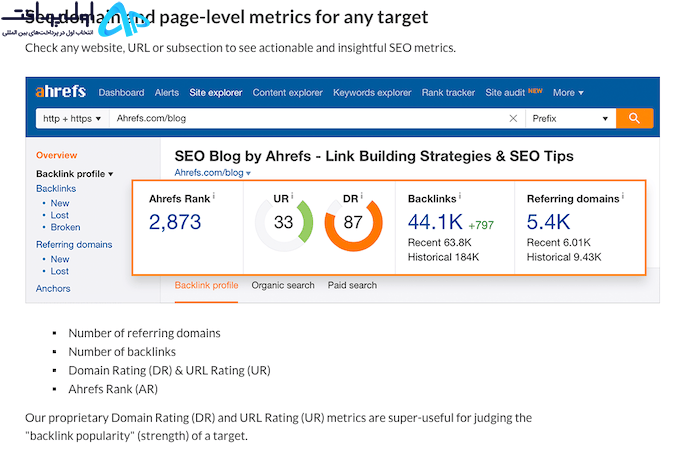This screenshot has height=450, width=680.
Task: Open the Anchors sidebar link
Action: click(x=53, y=288)
